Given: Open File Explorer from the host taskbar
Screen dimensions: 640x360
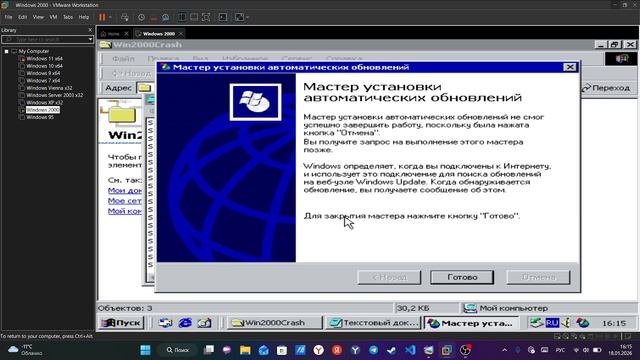Looking at the screenshot, I should tap(245, 350).
